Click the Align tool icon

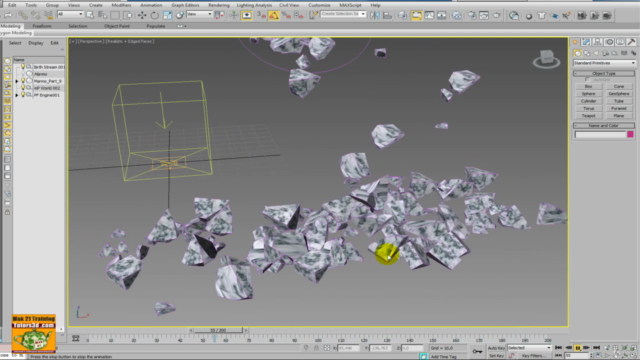tap(387, 15)
